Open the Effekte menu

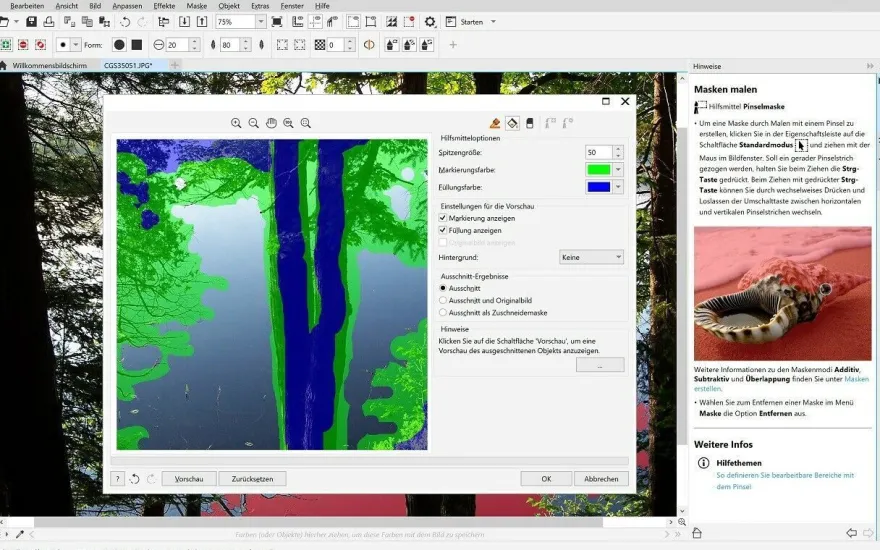pos(164,6)
